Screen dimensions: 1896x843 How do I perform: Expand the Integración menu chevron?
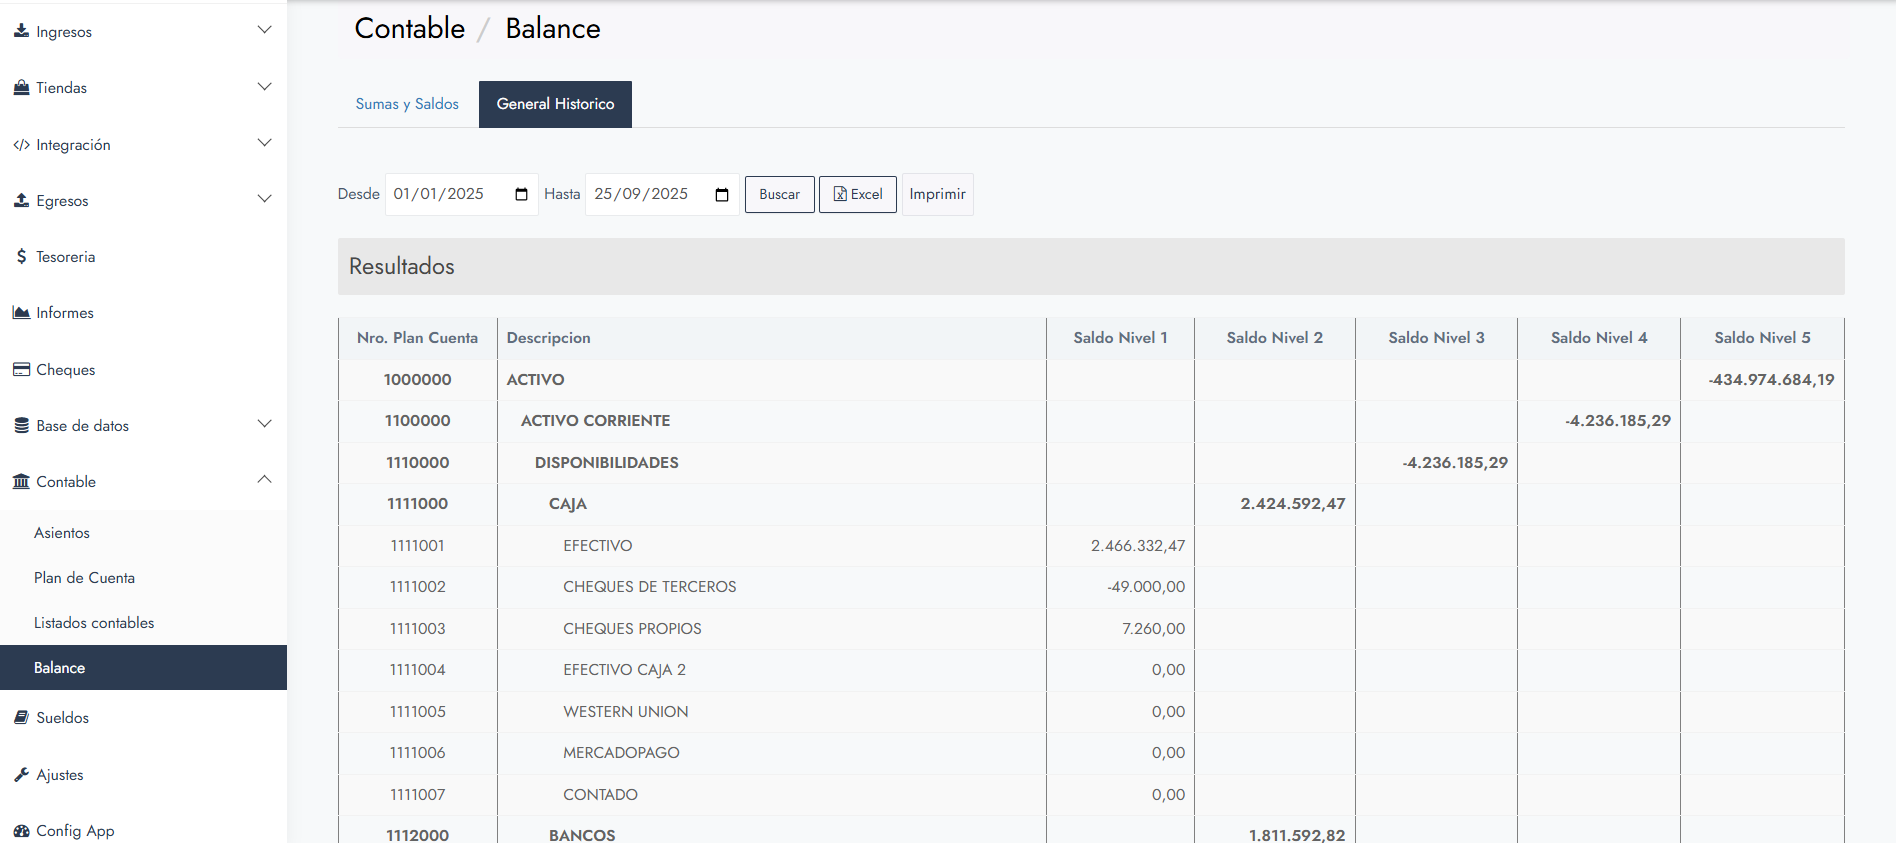(x=264, y=144)
